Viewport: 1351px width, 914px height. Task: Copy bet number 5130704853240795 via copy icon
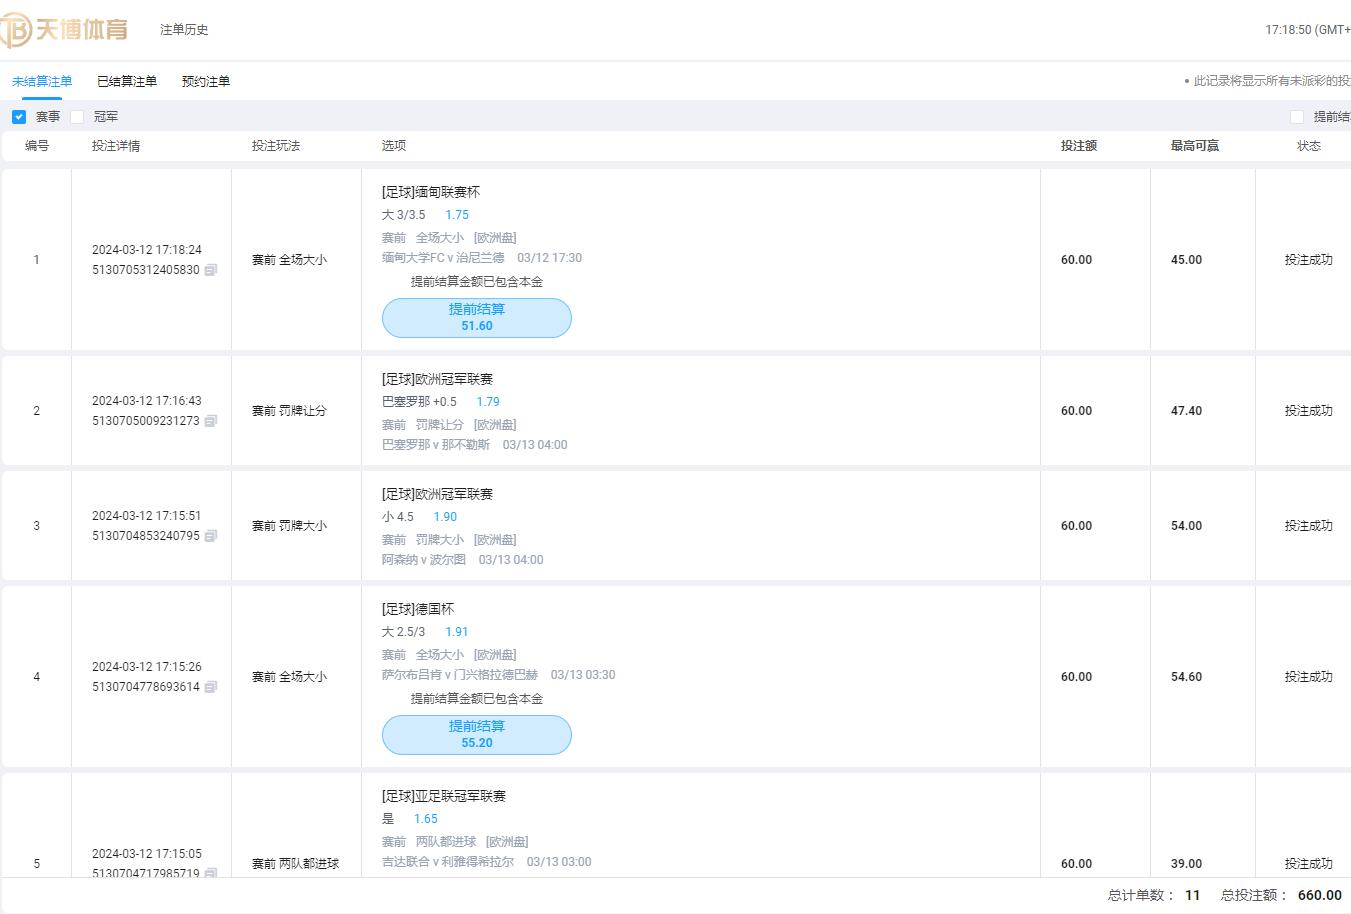coord(211,536)
